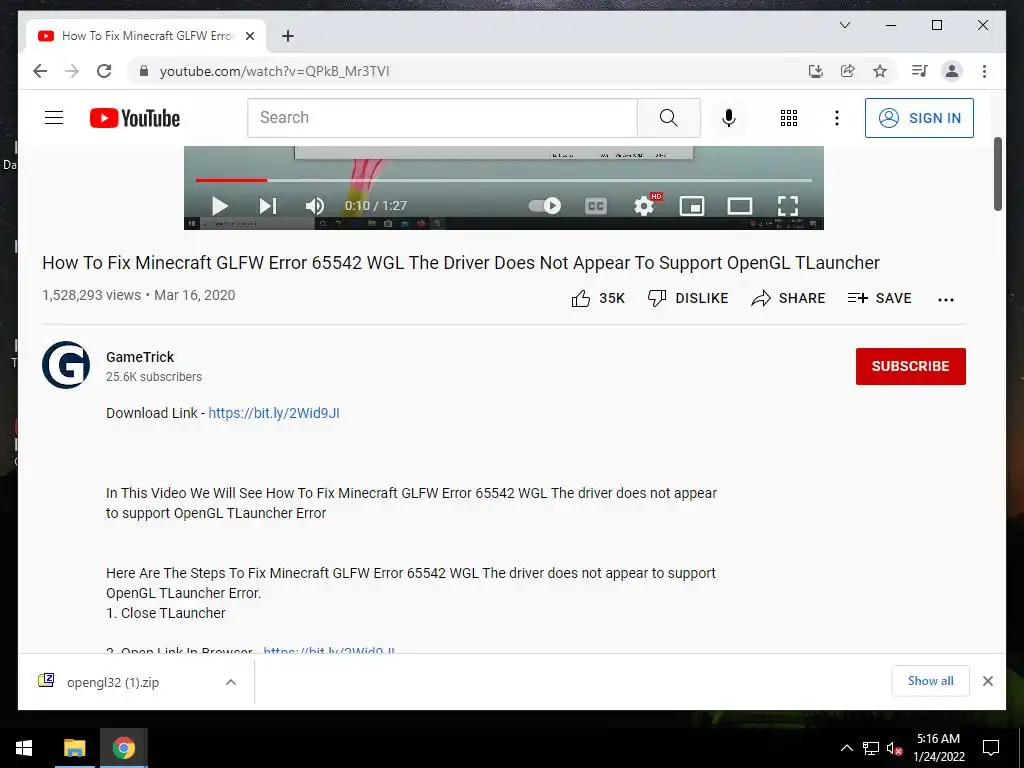The width and height of the screenshot is (1024, 768).
Task: Show all downloads
Action: [x=930, y=681]
